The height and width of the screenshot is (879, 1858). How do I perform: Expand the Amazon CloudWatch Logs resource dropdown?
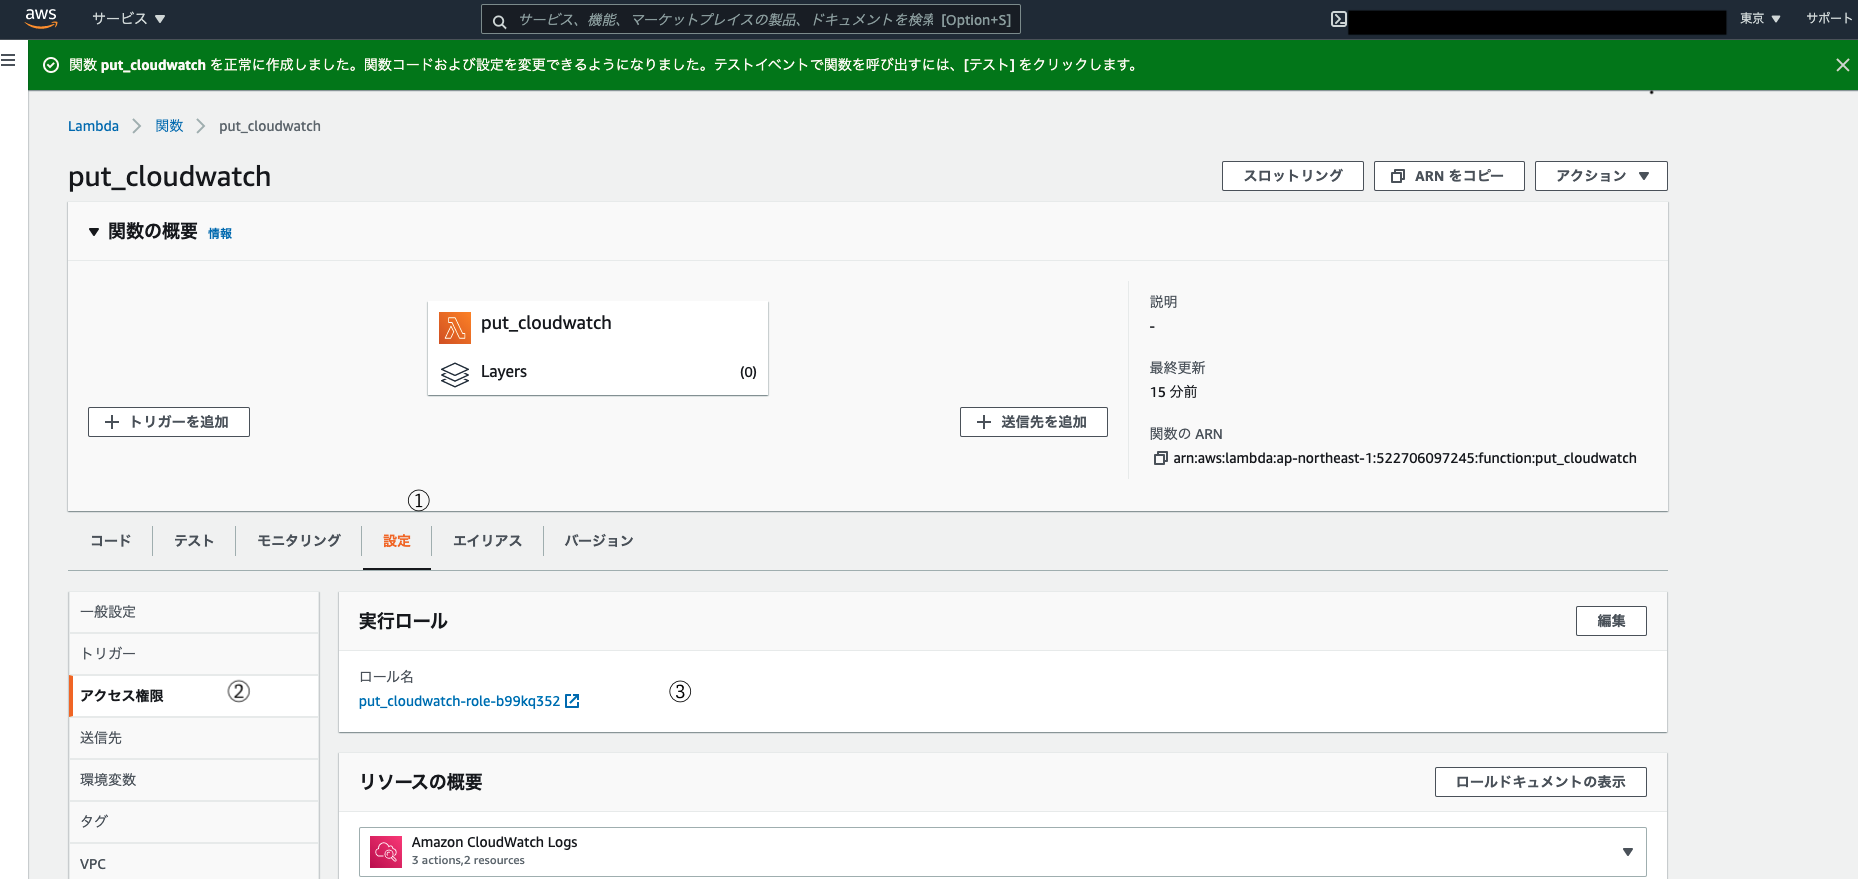[1628, 852]
